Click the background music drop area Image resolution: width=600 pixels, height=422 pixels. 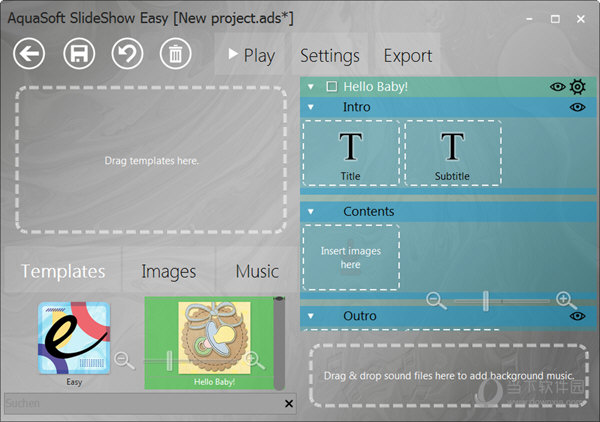[449, 376]
